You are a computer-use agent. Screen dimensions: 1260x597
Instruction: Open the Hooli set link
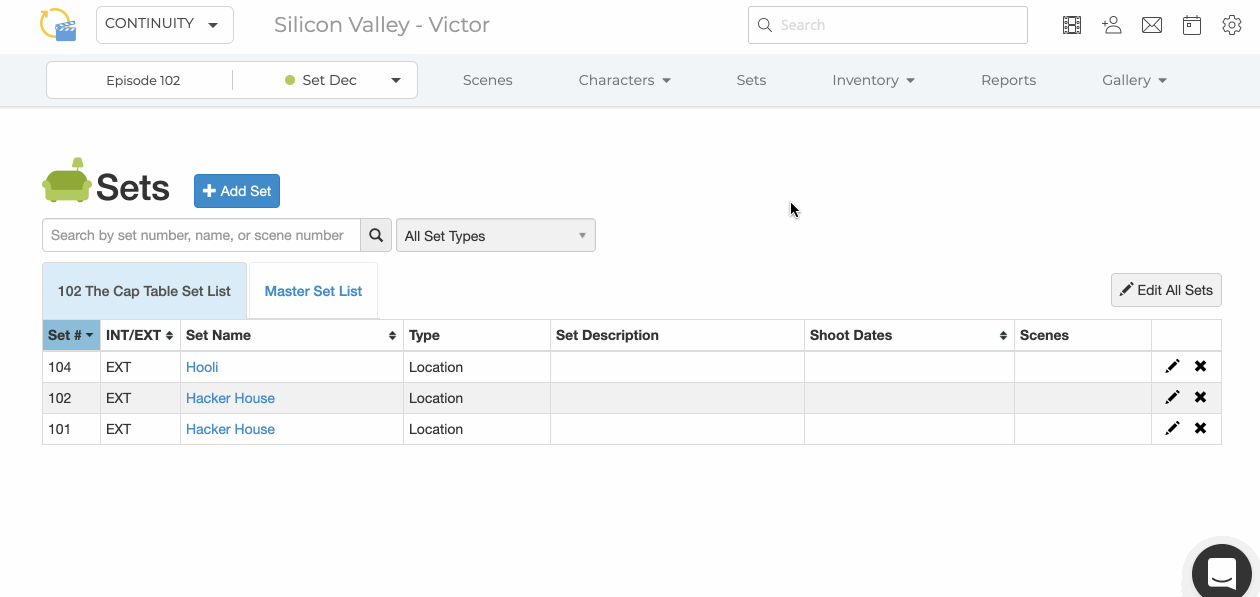pyautogui.click(x=202, y=367)
